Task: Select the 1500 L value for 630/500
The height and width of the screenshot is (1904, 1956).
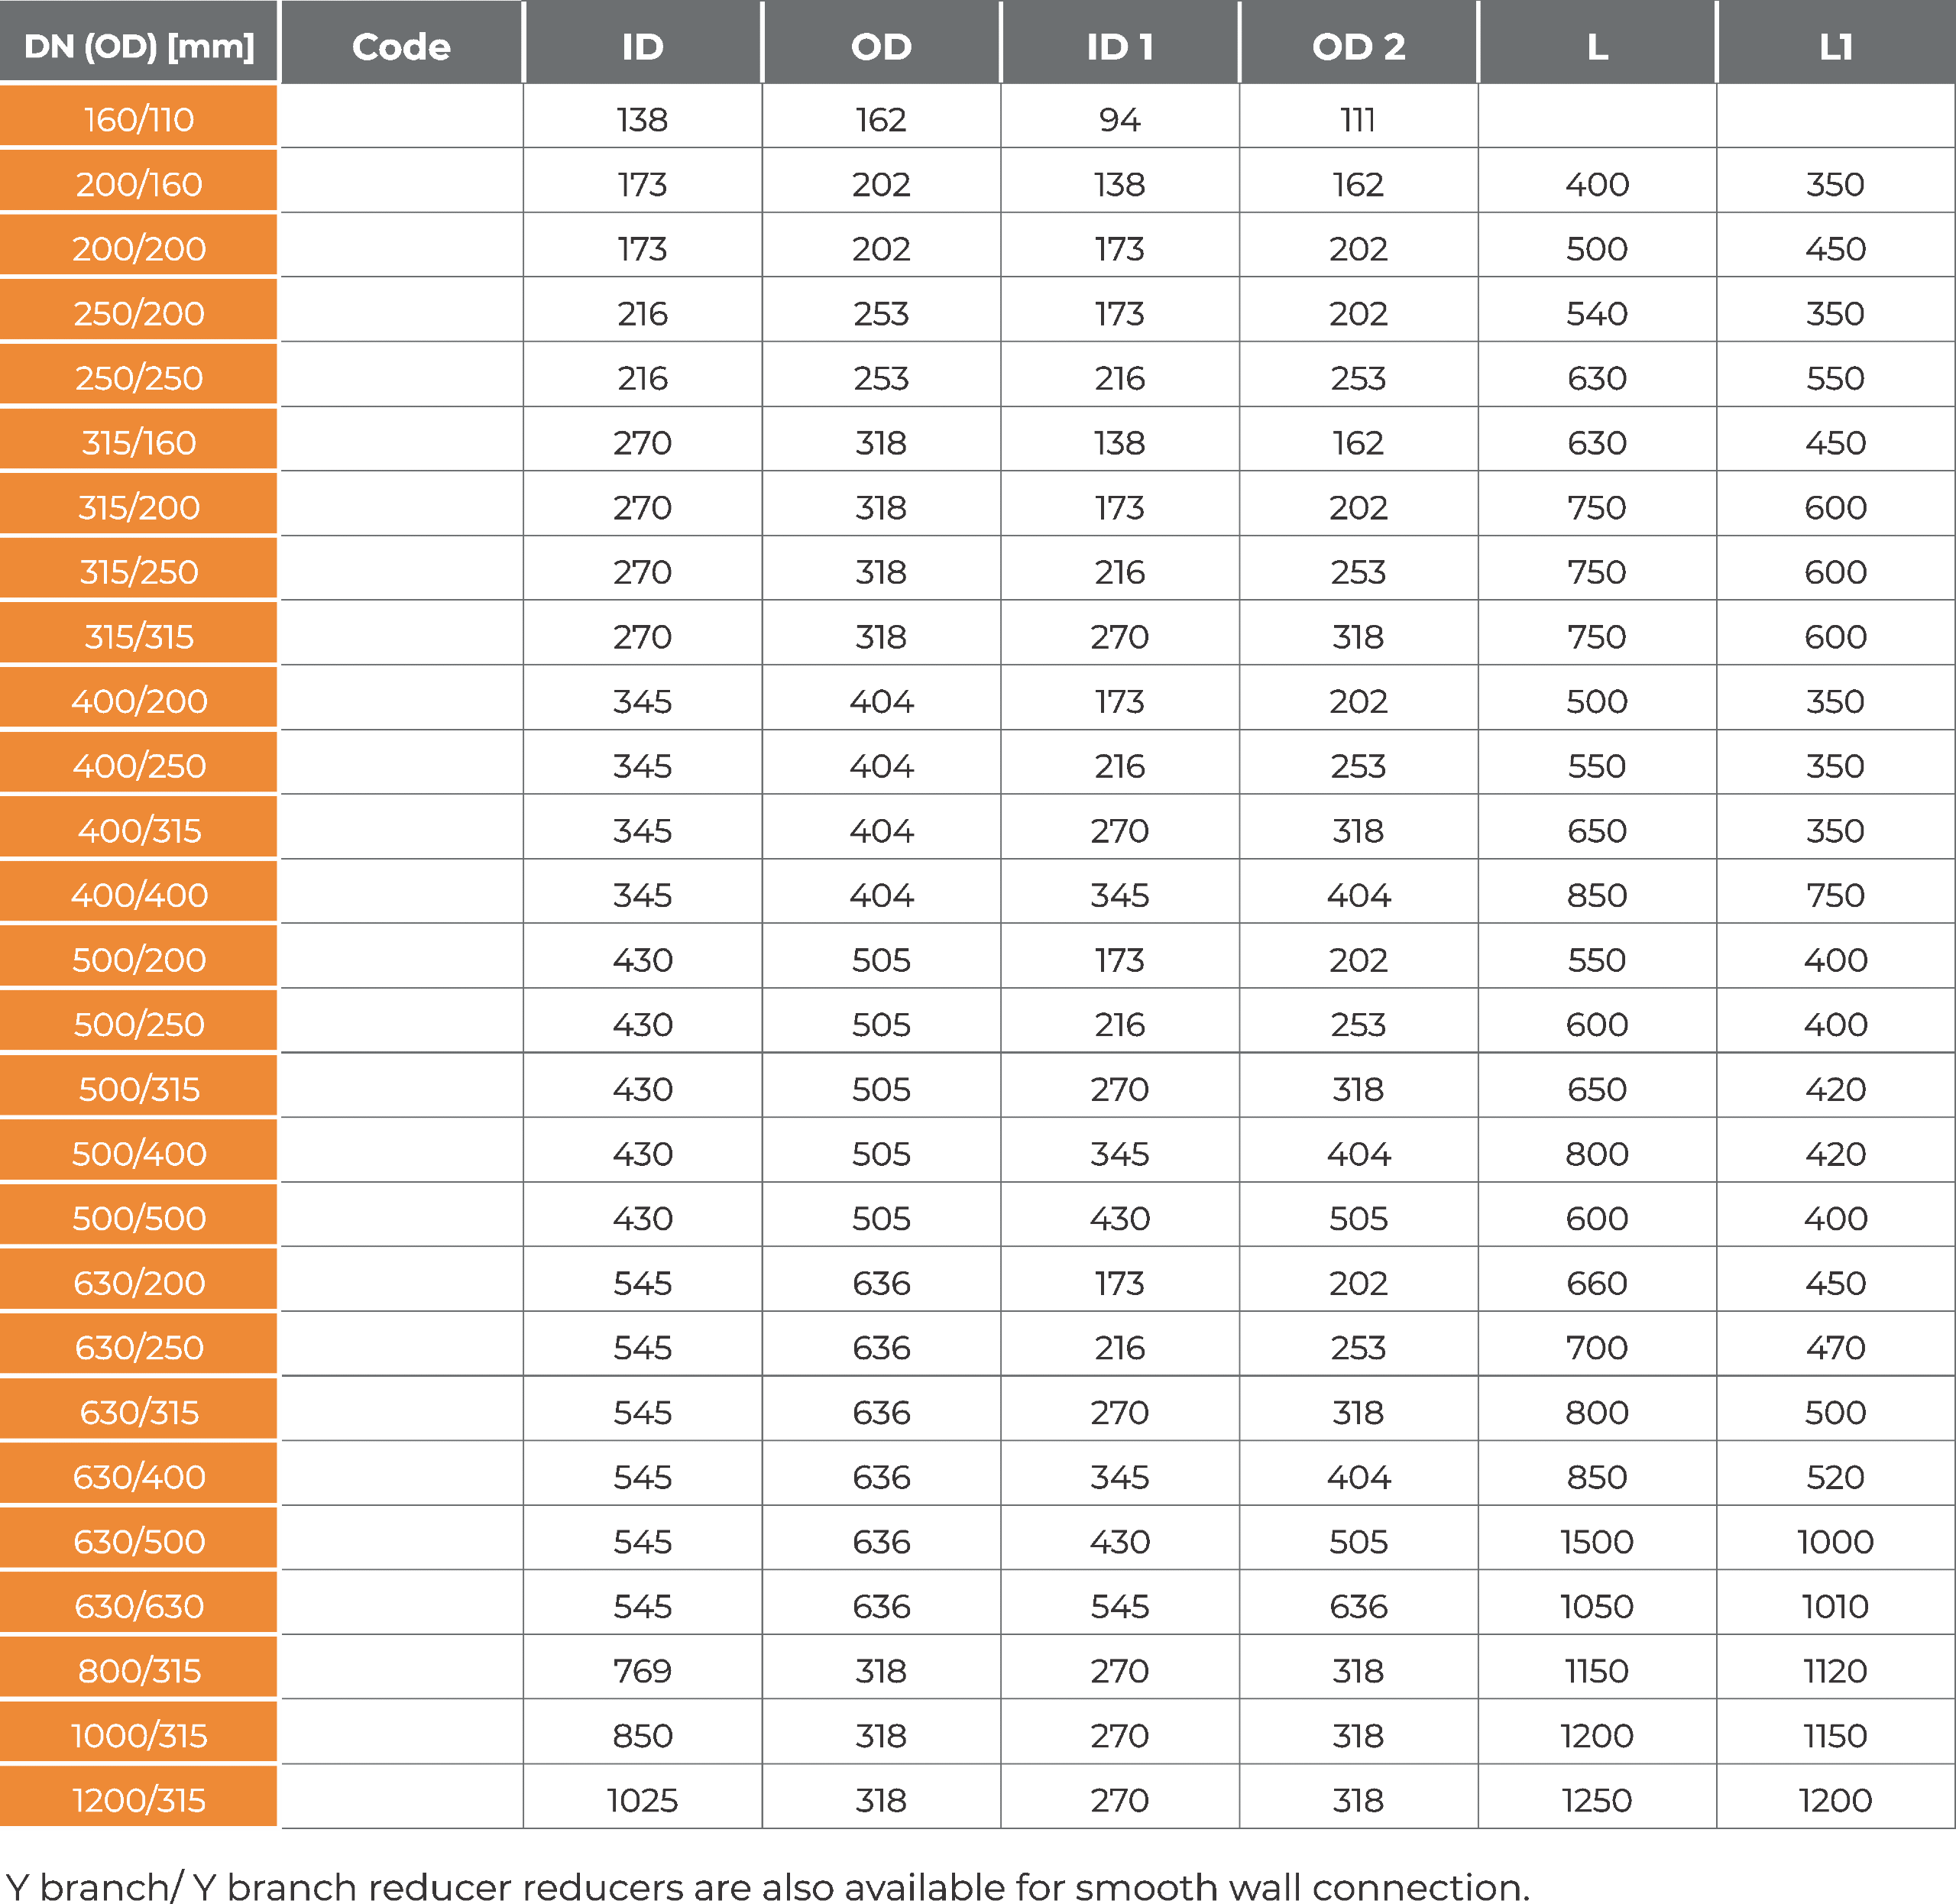Action: tap(1597, 1539)
